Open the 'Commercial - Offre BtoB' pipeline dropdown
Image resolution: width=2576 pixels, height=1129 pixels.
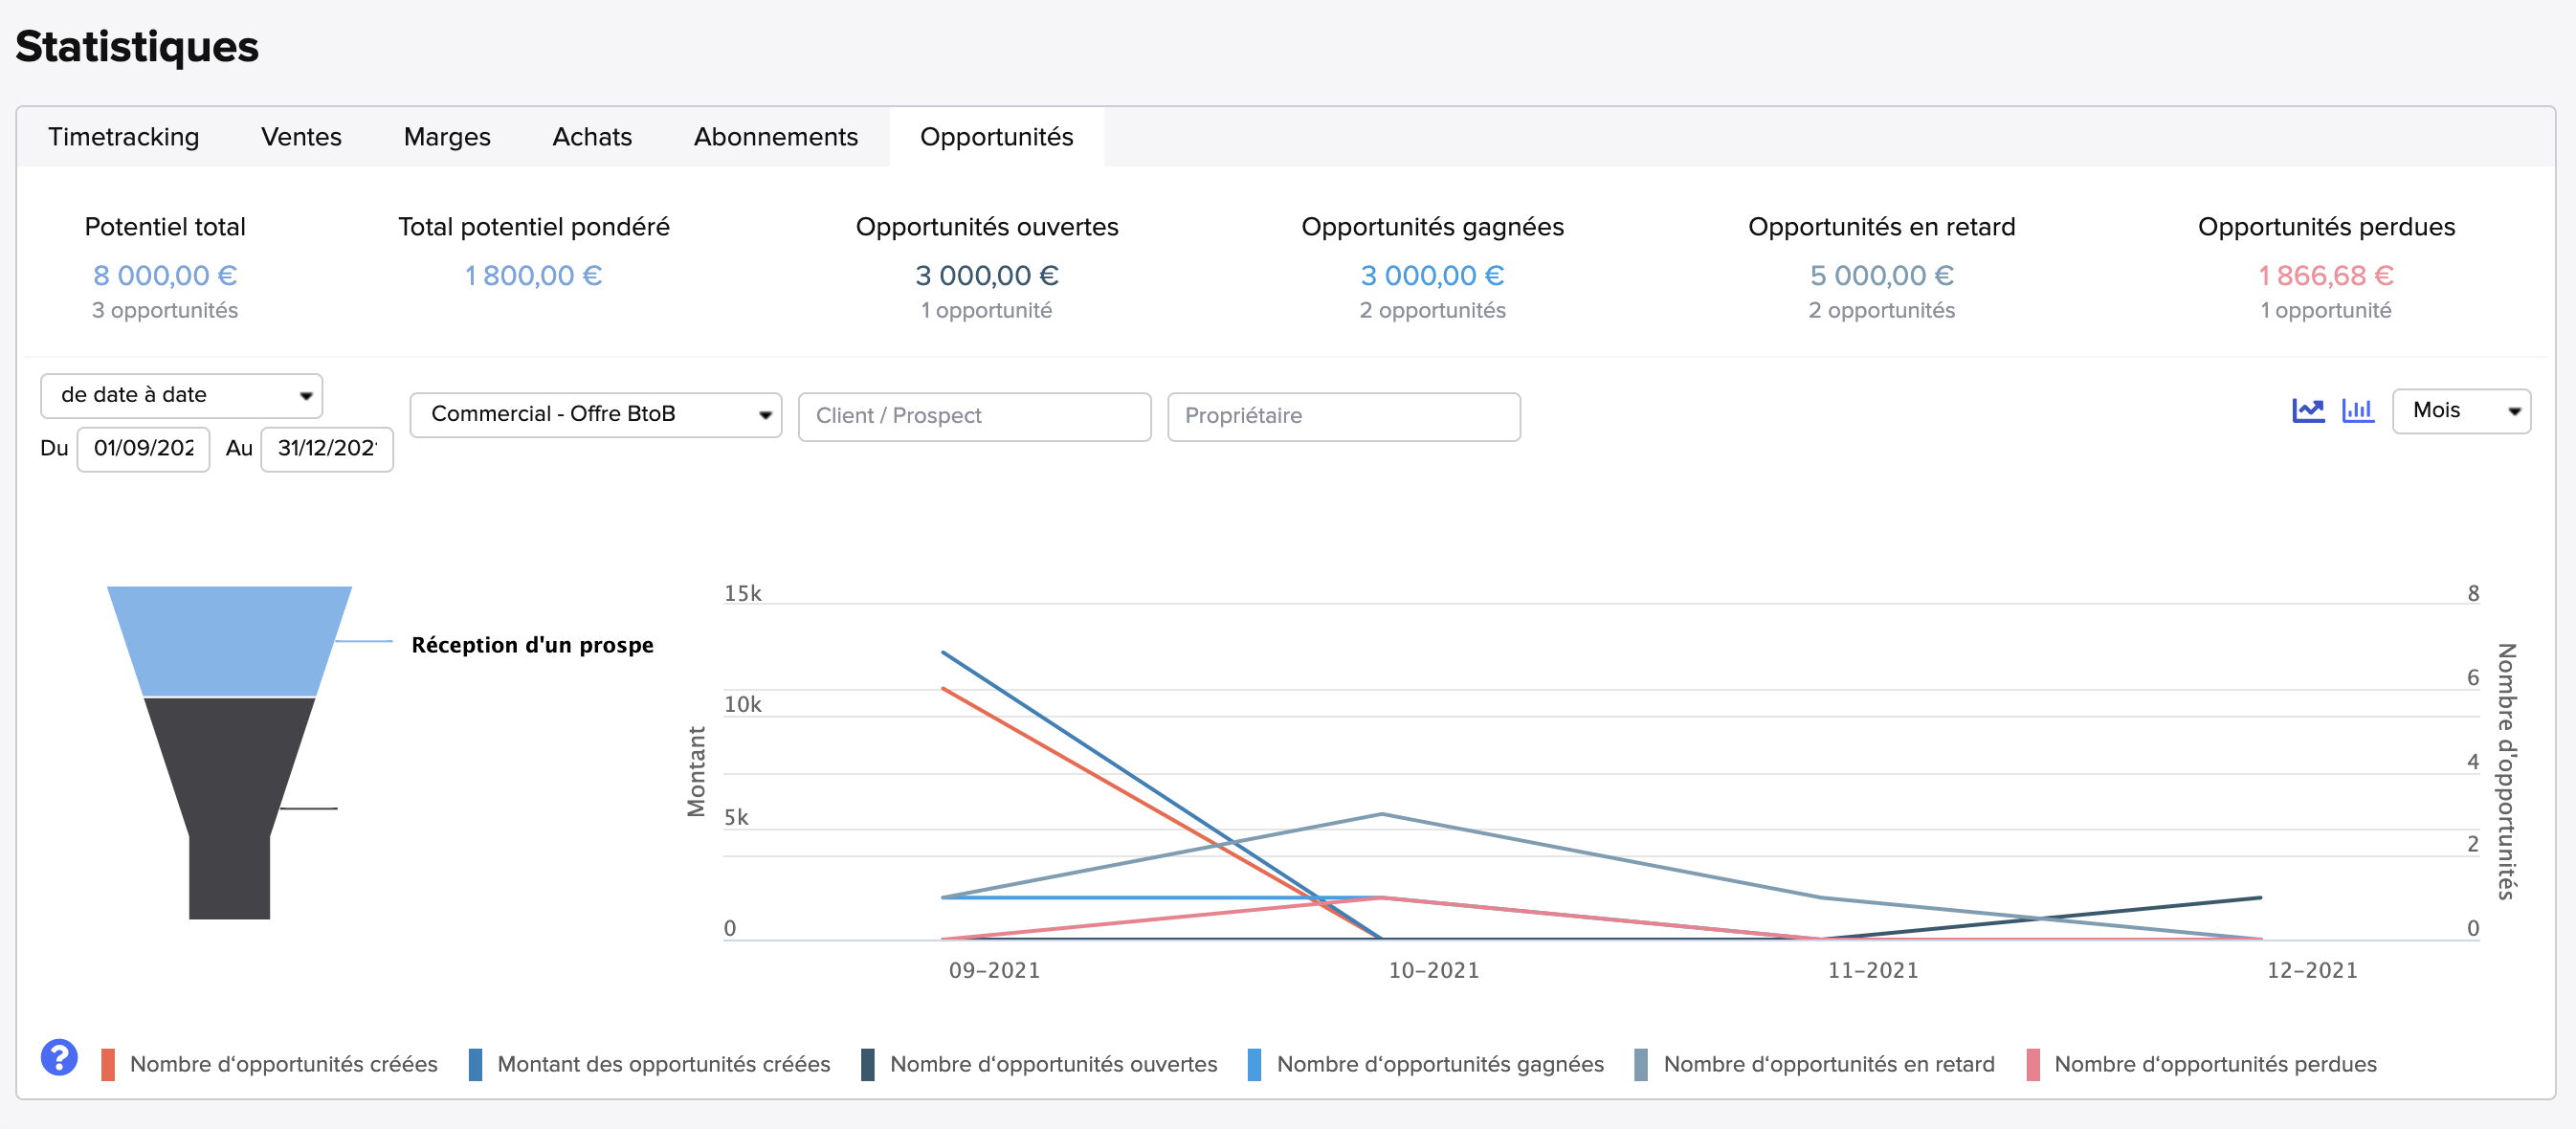pyautogui.click(x=595, y=414)
